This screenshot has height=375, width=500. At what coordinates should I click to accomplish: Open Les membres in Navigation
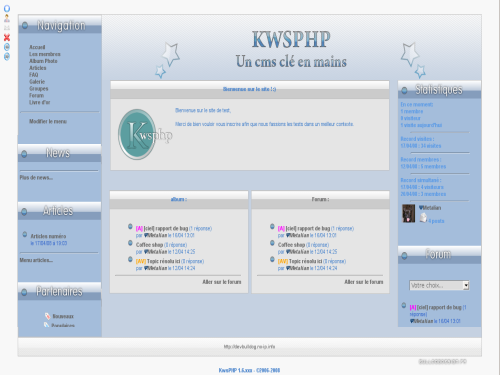(x=45, y=54)
